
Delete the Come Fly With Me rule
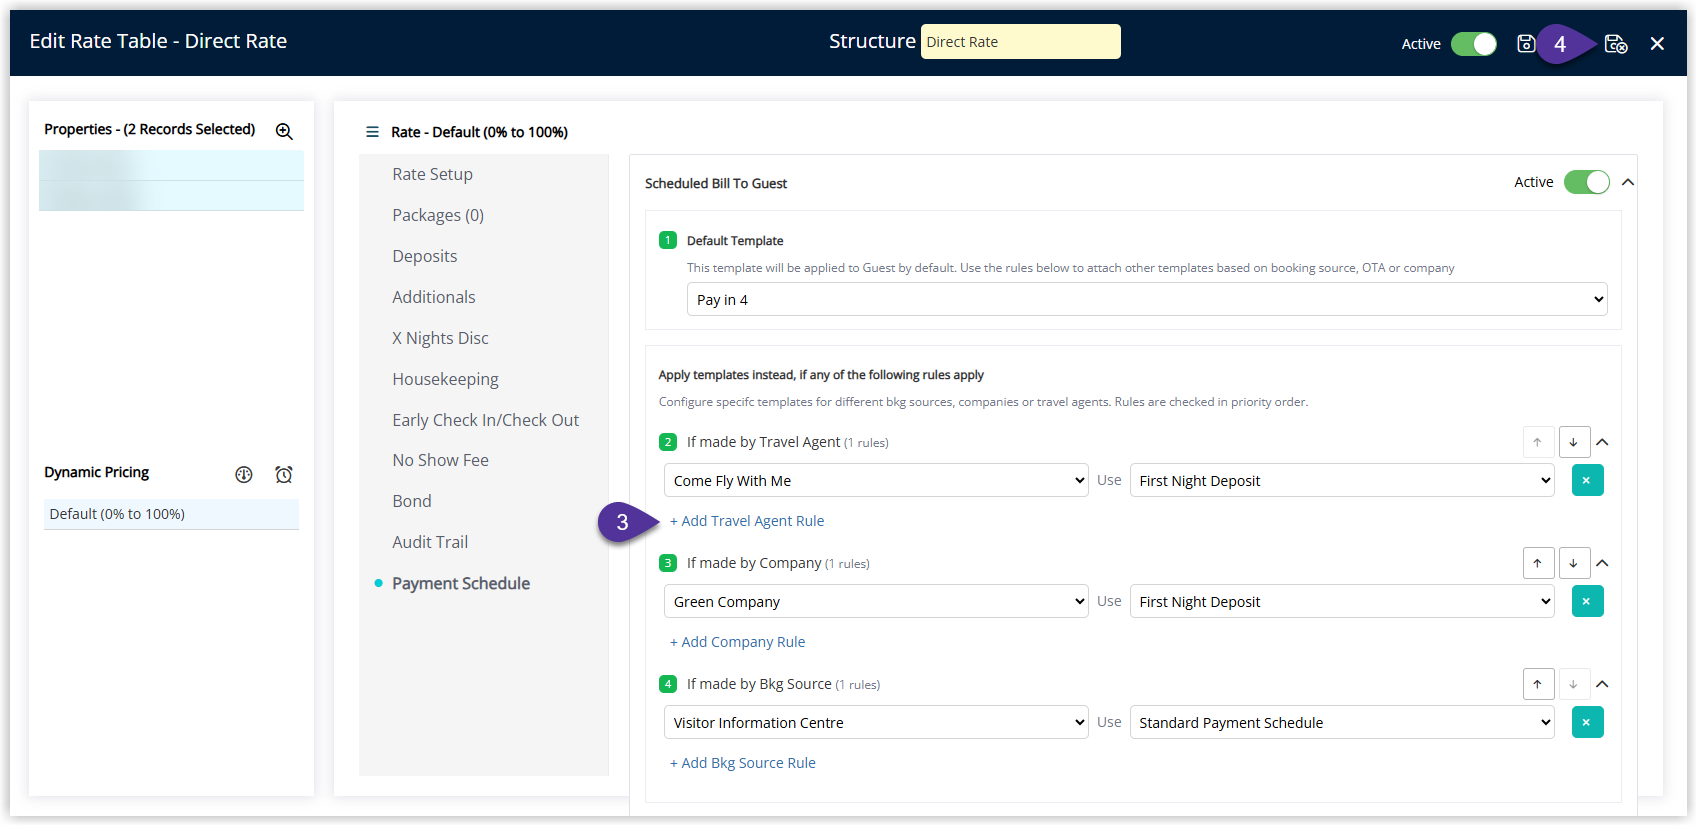1587,480
